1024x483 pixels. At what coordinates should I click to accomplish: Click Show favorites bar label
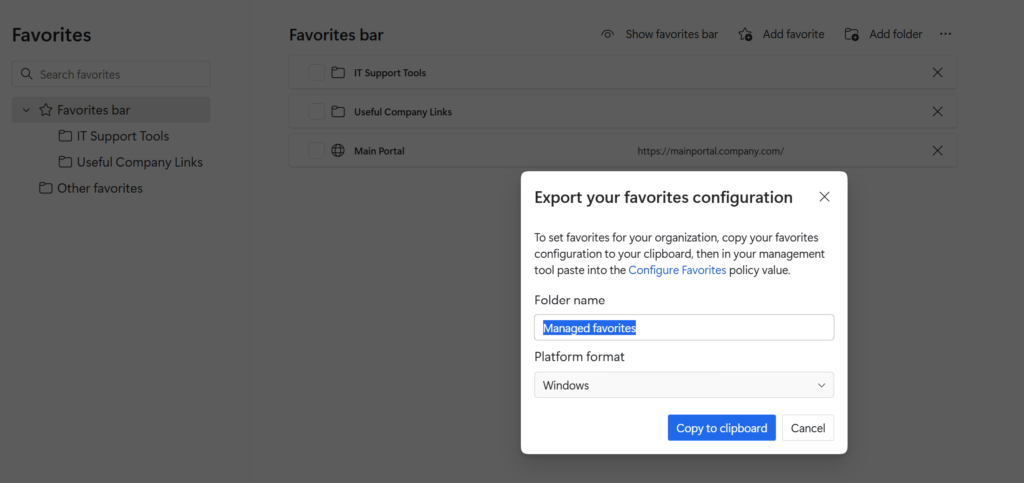pos(671,34)
